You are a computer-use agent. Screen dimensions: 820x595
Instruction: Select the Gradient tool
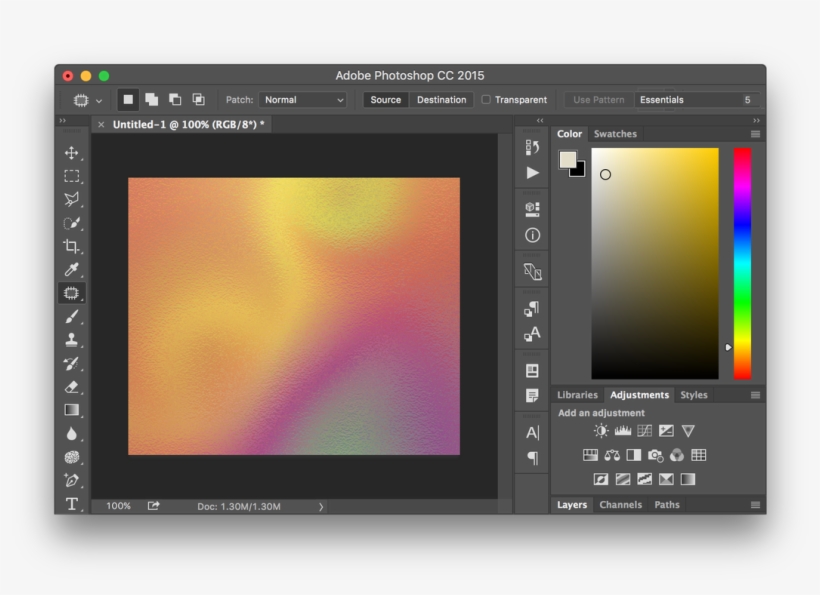coord(72,410)
